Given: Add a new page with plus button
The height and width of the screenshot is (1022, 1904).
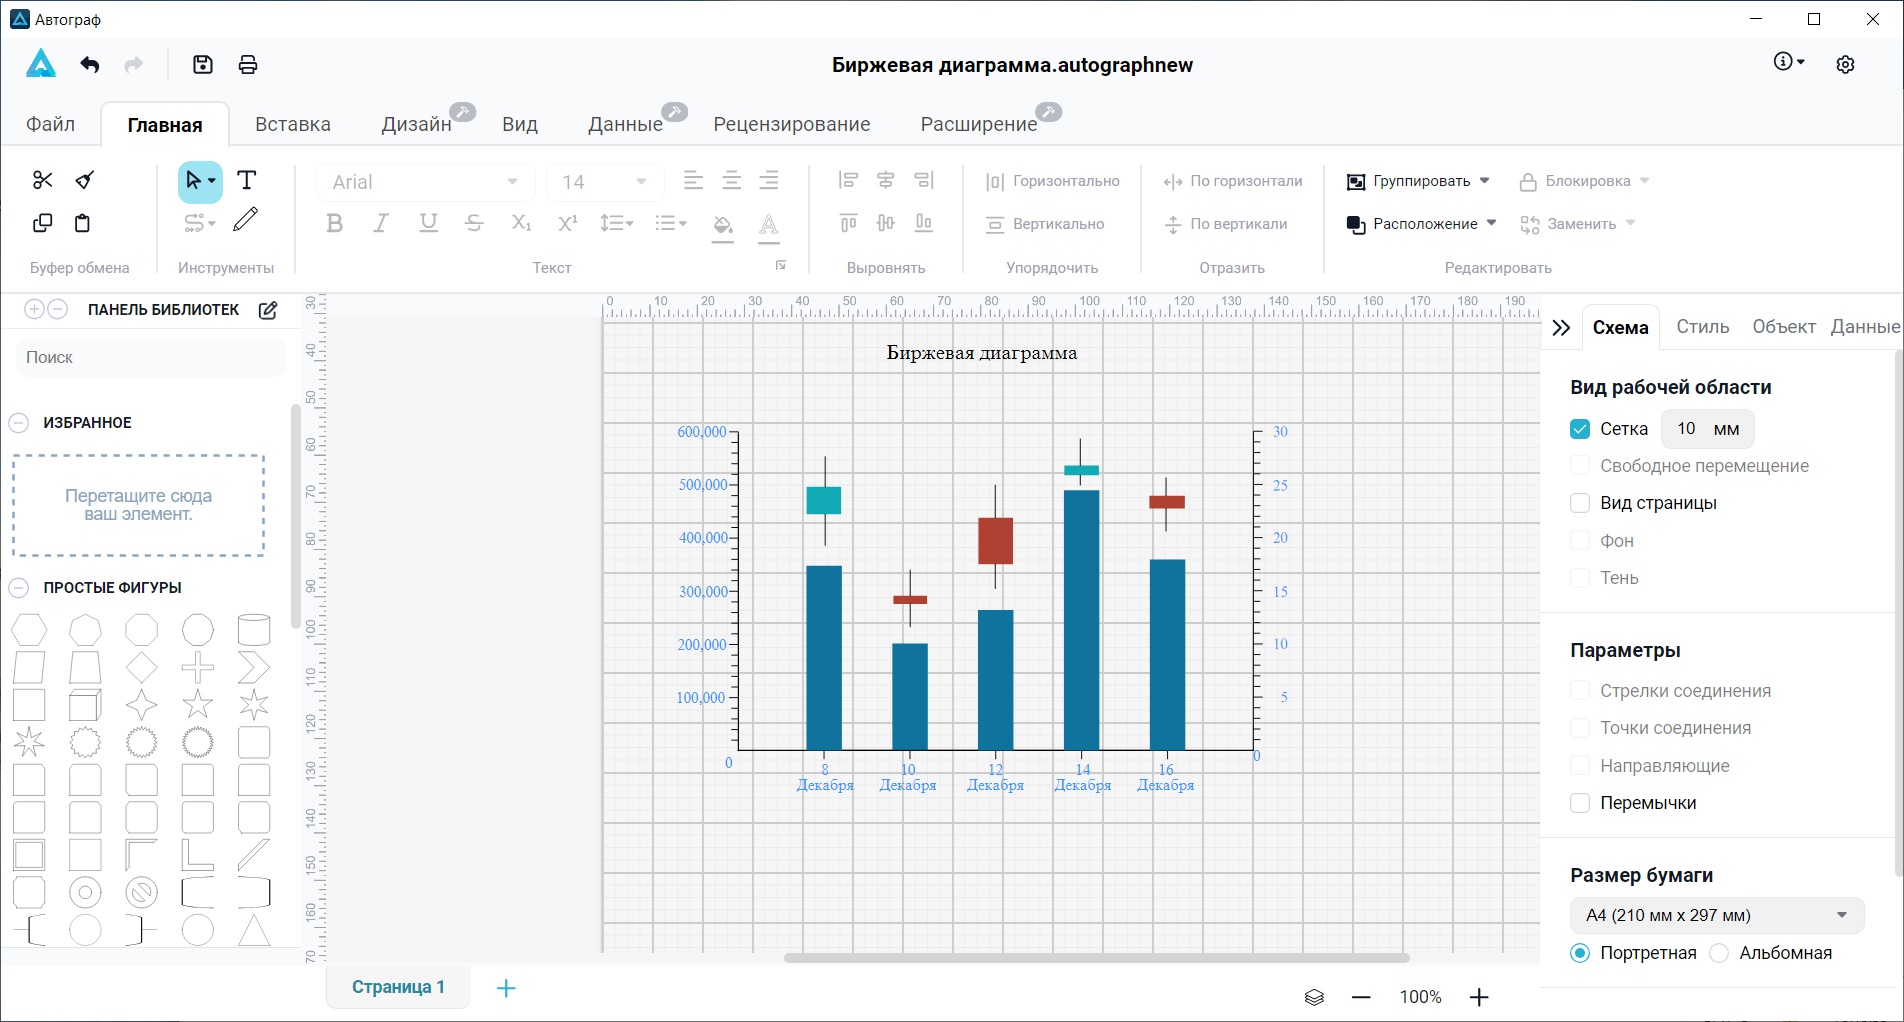Looking at the screenshot, I should (x=506, y=988).
